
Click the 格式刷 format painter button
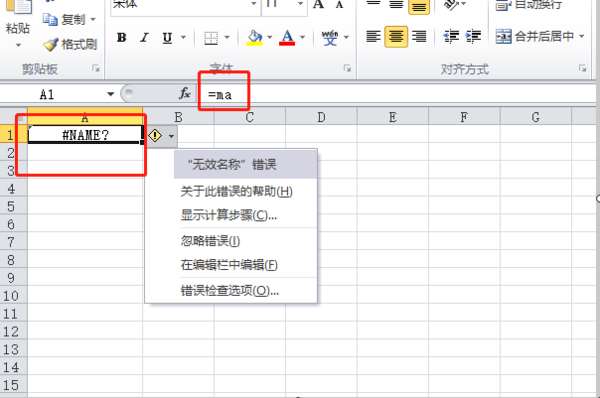tap(70, 44)
